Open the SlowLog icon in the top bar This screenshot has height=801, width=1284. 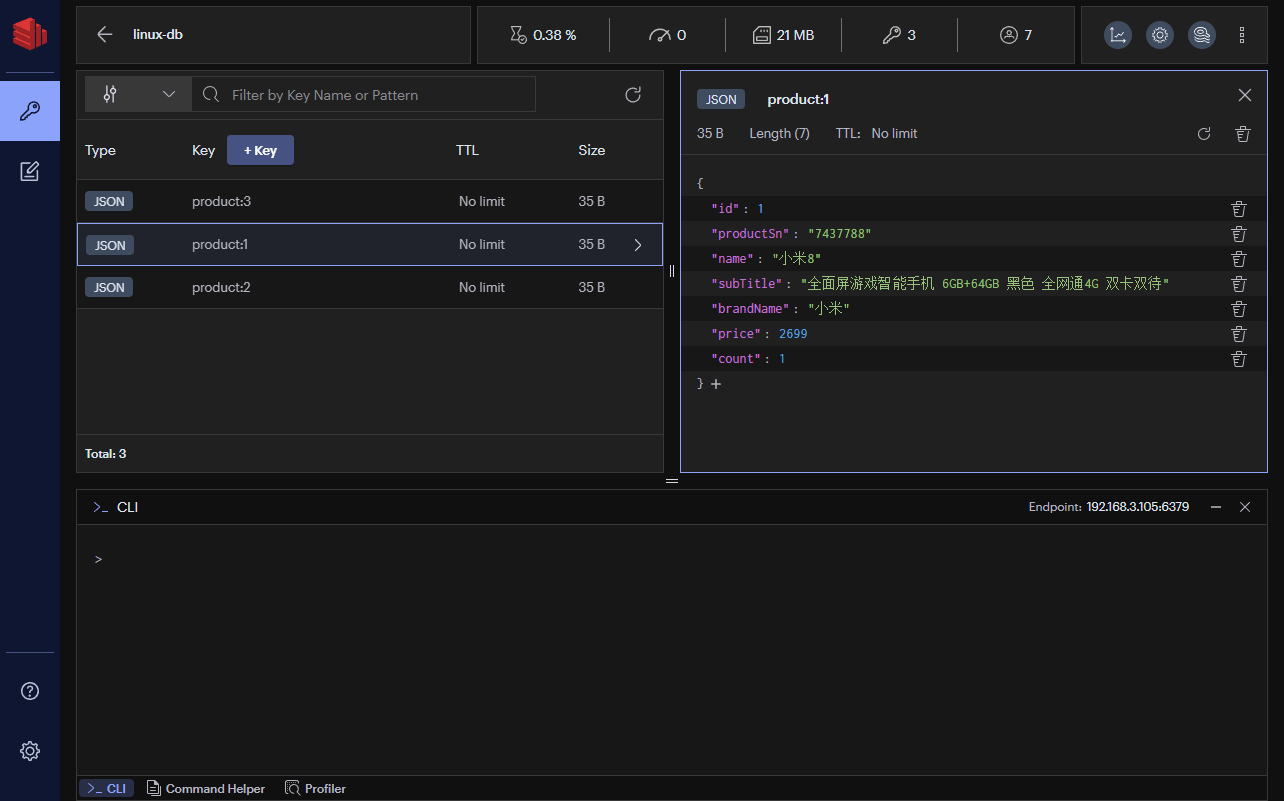pos(1202,35)
